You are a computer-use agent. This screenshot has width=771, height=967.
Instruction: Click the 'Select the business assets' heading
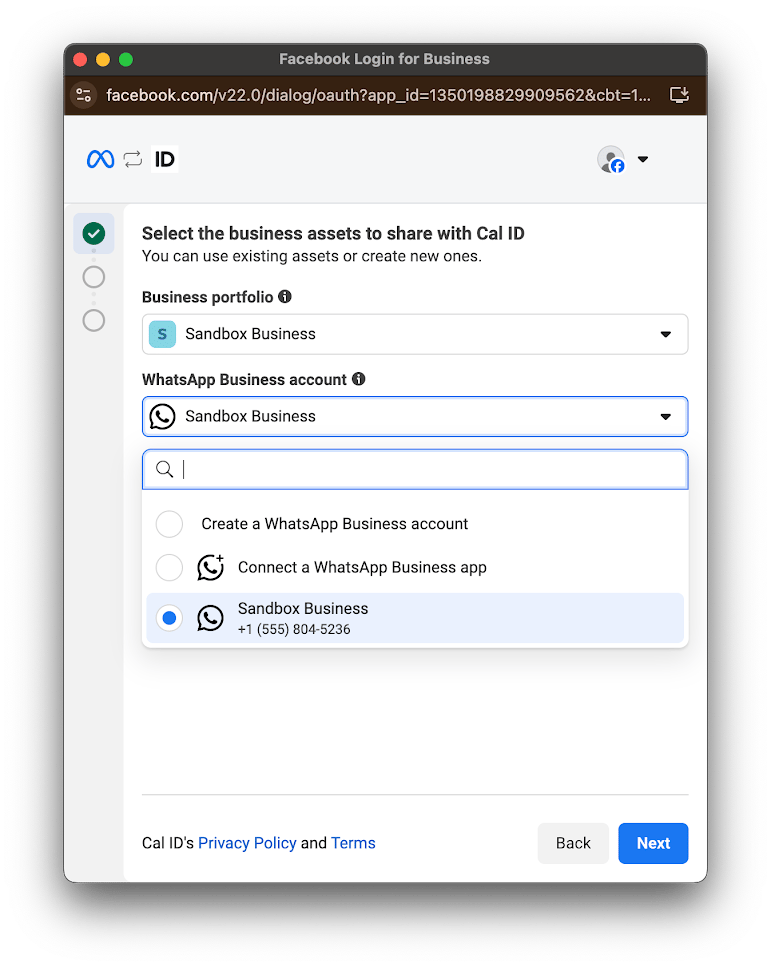(333, 234)
